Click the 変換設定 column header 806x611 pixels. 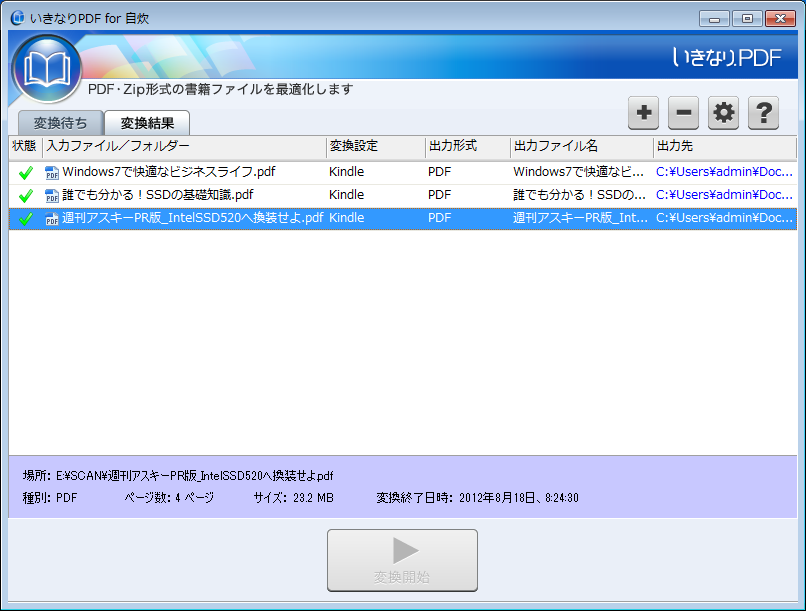(x=376, y=146)
